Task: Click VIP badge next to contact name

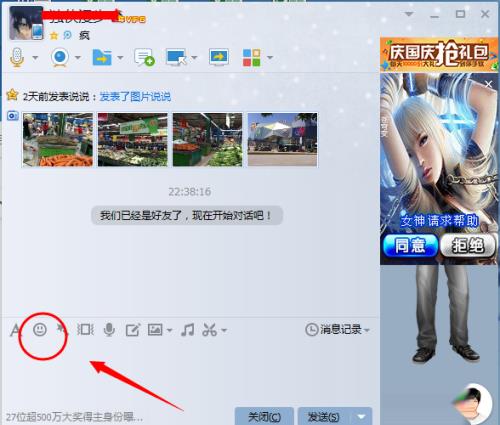Action: point(132,19)
